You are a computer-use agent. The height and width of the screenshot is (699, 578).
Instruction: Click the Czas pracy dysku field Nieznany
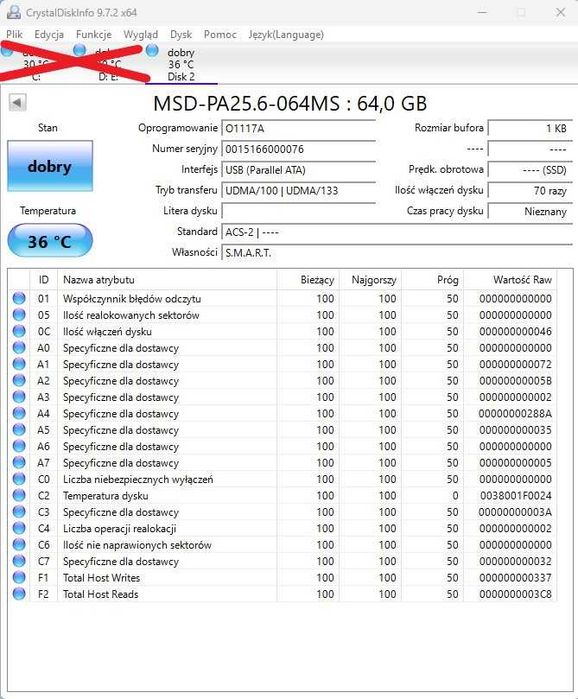530,211
